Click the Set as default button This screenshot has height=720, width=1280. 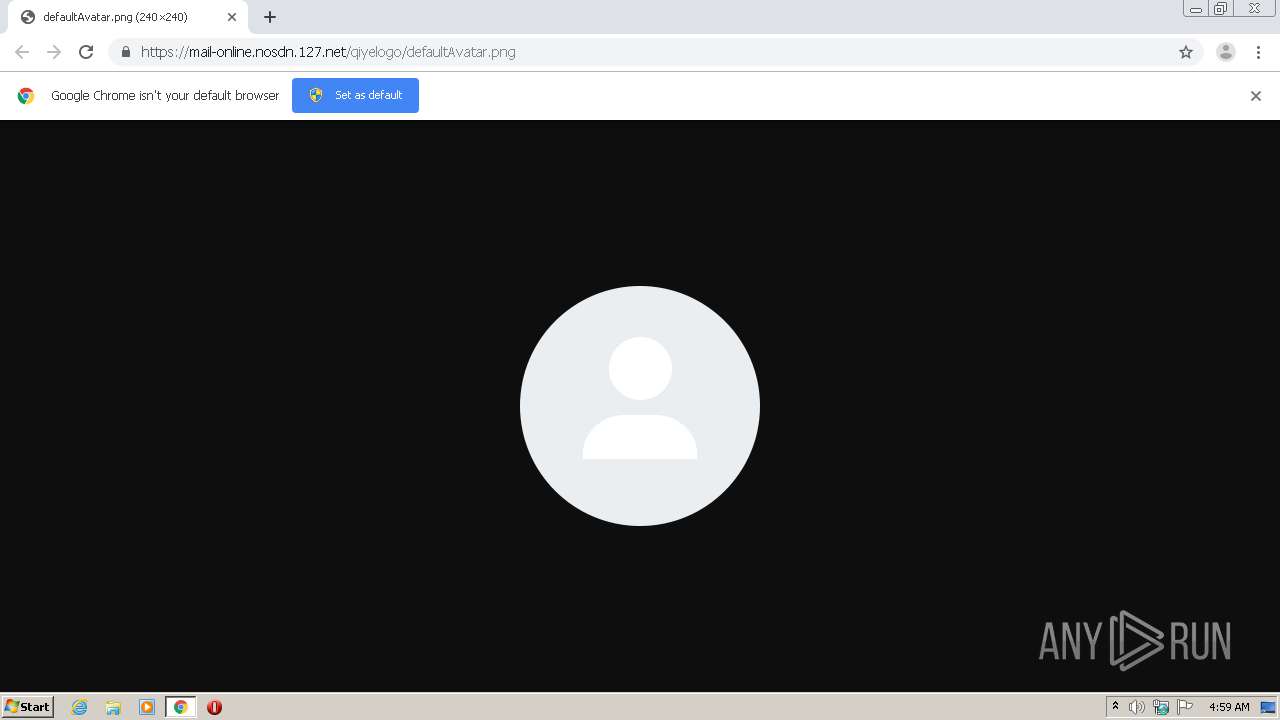355,95
